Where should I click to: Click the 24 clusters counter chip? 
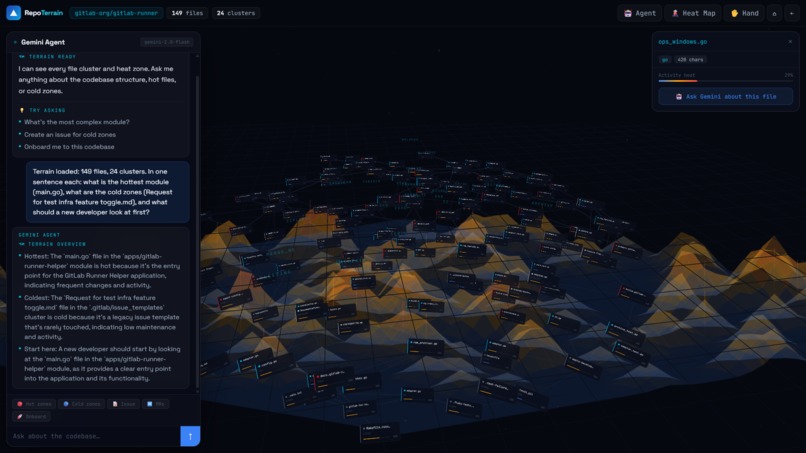[235, 13]
